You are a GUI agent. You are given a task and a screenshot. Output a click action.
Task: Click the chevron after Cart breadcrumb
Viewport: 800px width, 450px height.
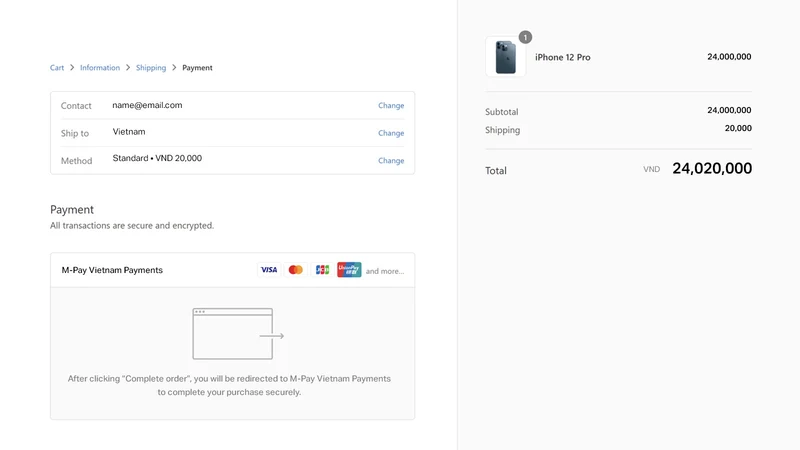pyautogui.click(x=72, y=67)
